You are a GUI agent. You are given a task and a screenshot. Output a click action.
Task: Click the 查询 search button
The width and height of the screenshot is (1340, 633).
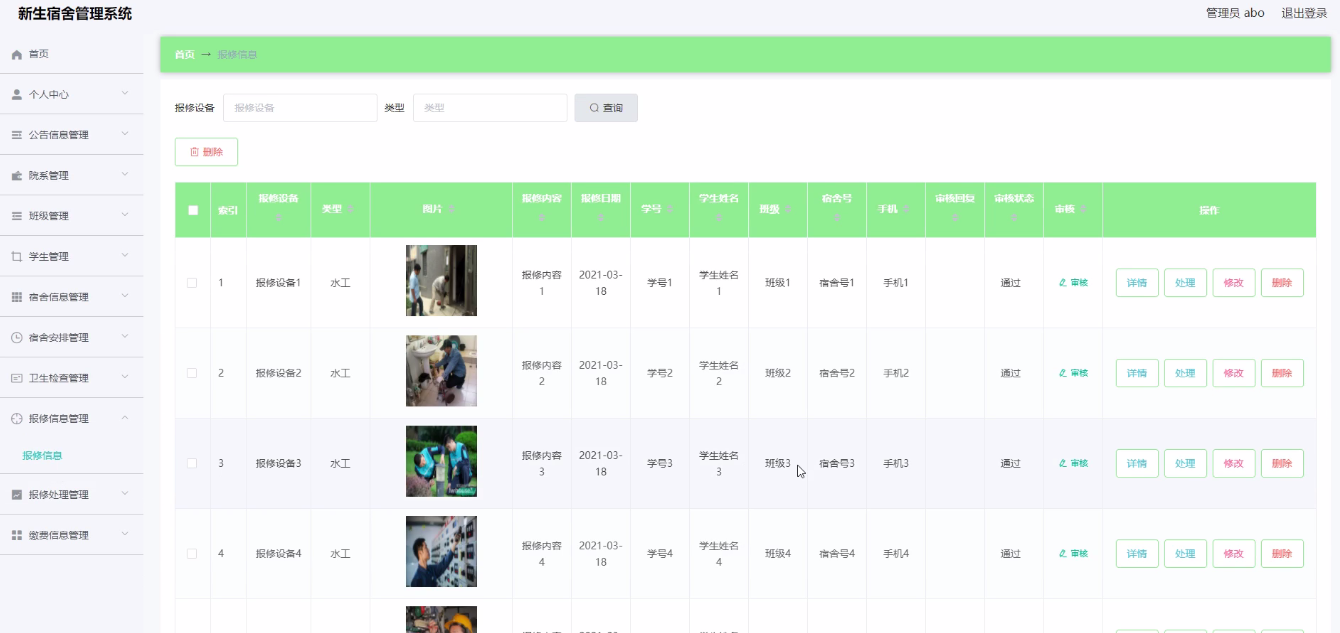pos(605,108)
